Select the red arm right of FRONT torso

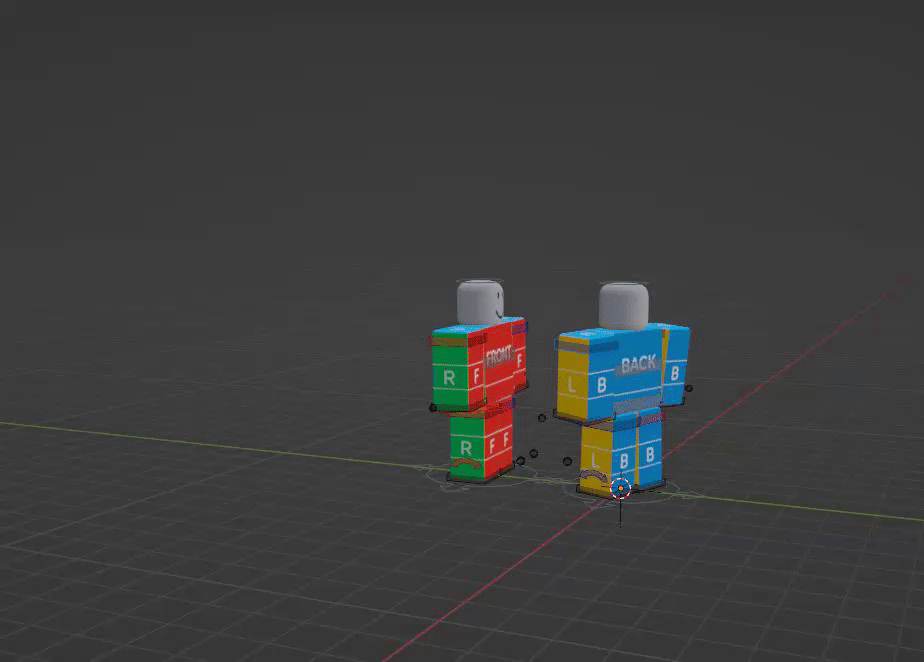[519, 355]
